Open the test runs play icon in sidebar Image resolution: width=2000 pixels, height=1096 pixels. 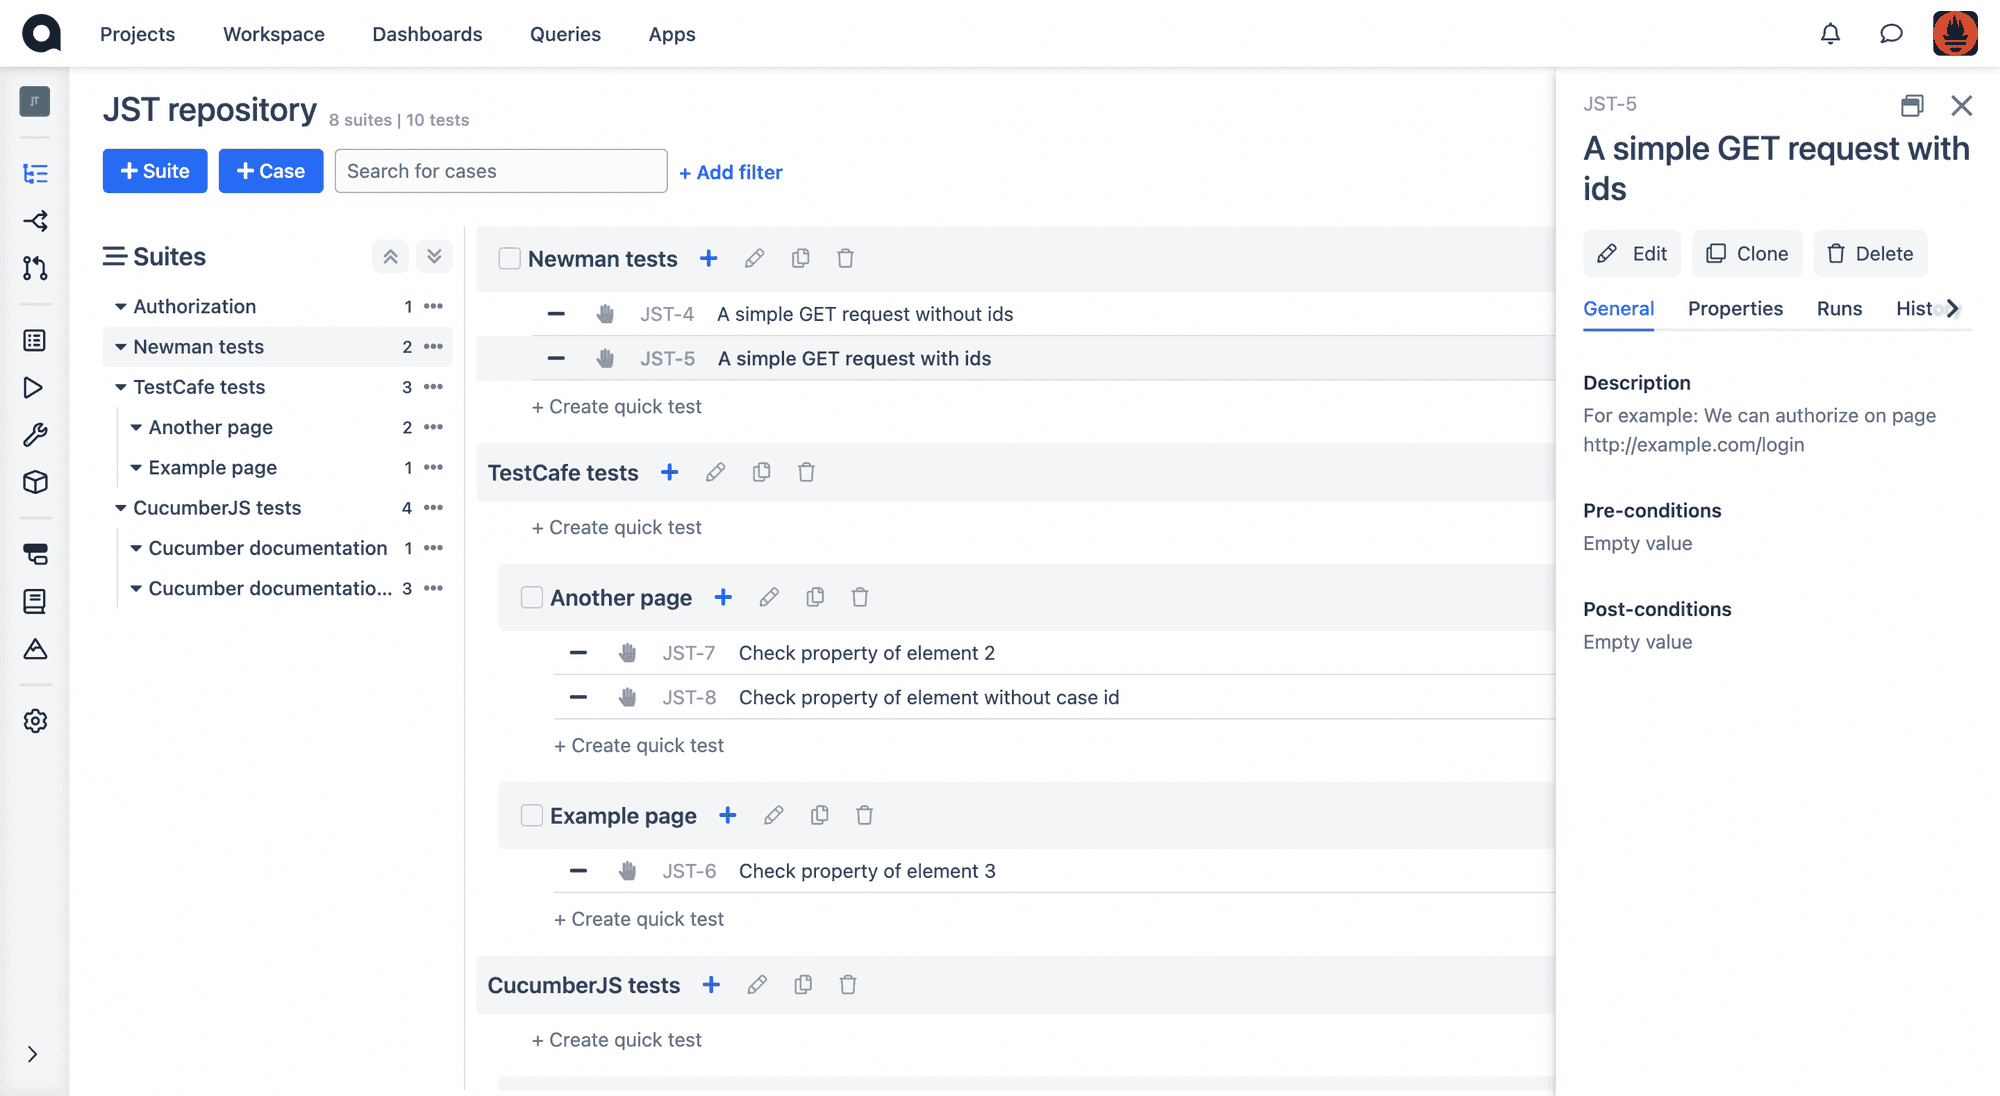click(x=34, y=388)
